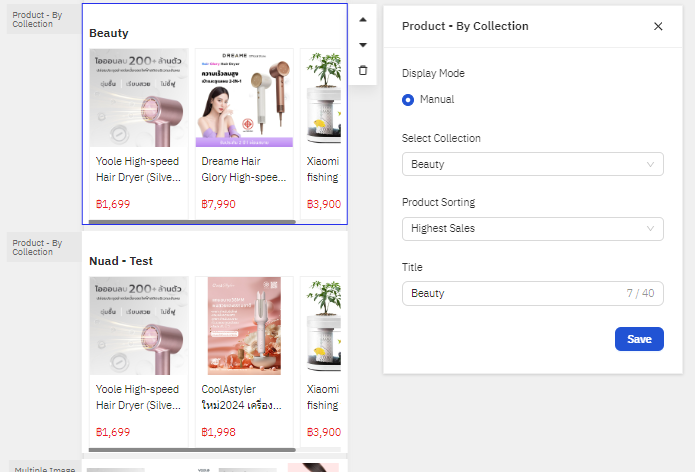Click CoolAstyler product name
695x472 pixels.
click(241, 397)
